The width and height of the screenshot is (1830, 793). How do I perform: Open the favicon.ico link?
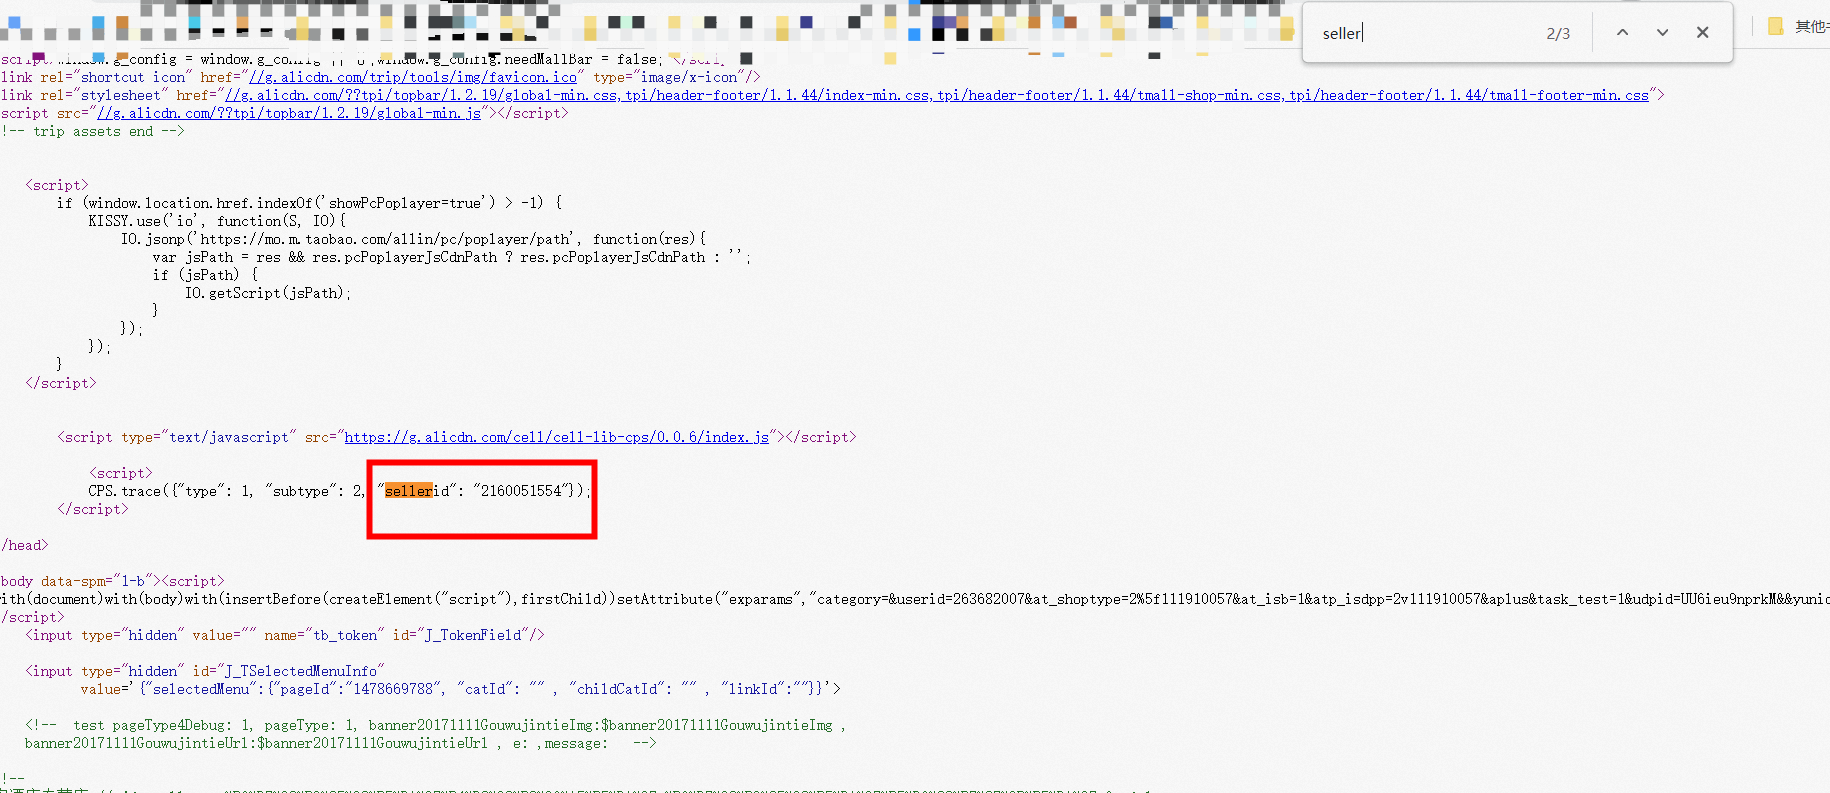tap(413, 77)
